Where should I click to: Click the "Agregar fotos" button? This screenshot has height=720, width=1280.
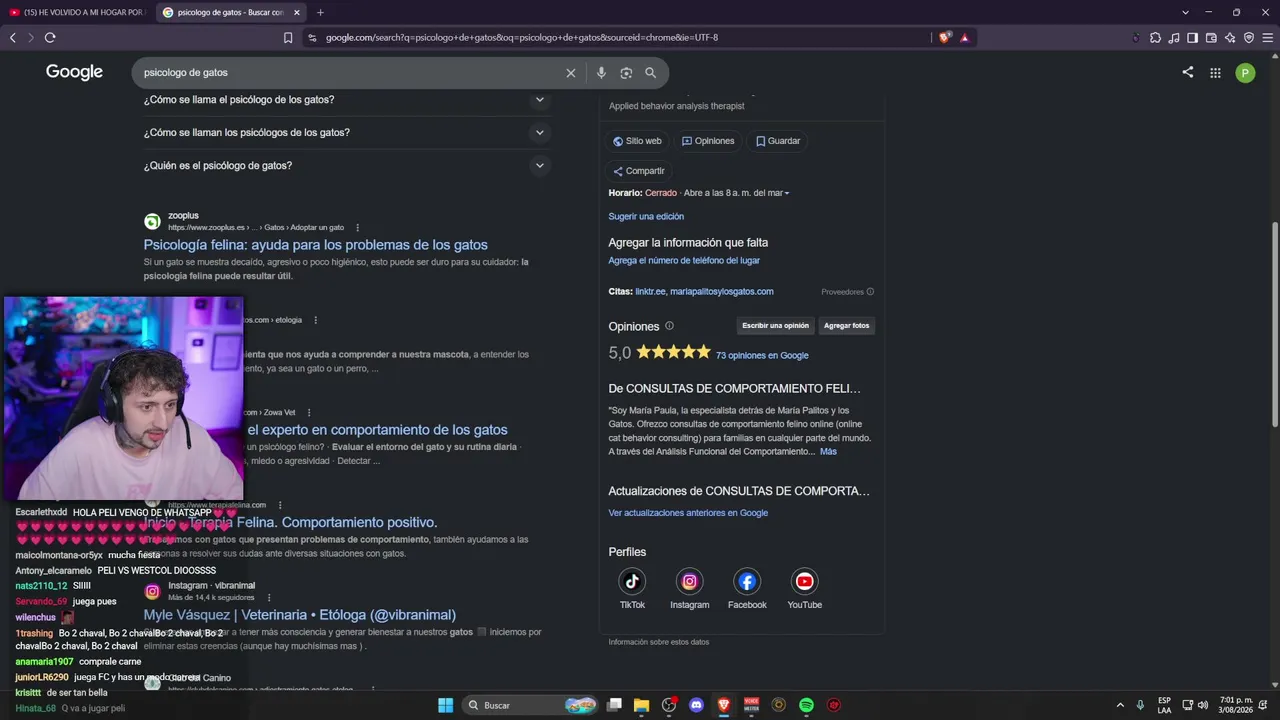(847, 326)
